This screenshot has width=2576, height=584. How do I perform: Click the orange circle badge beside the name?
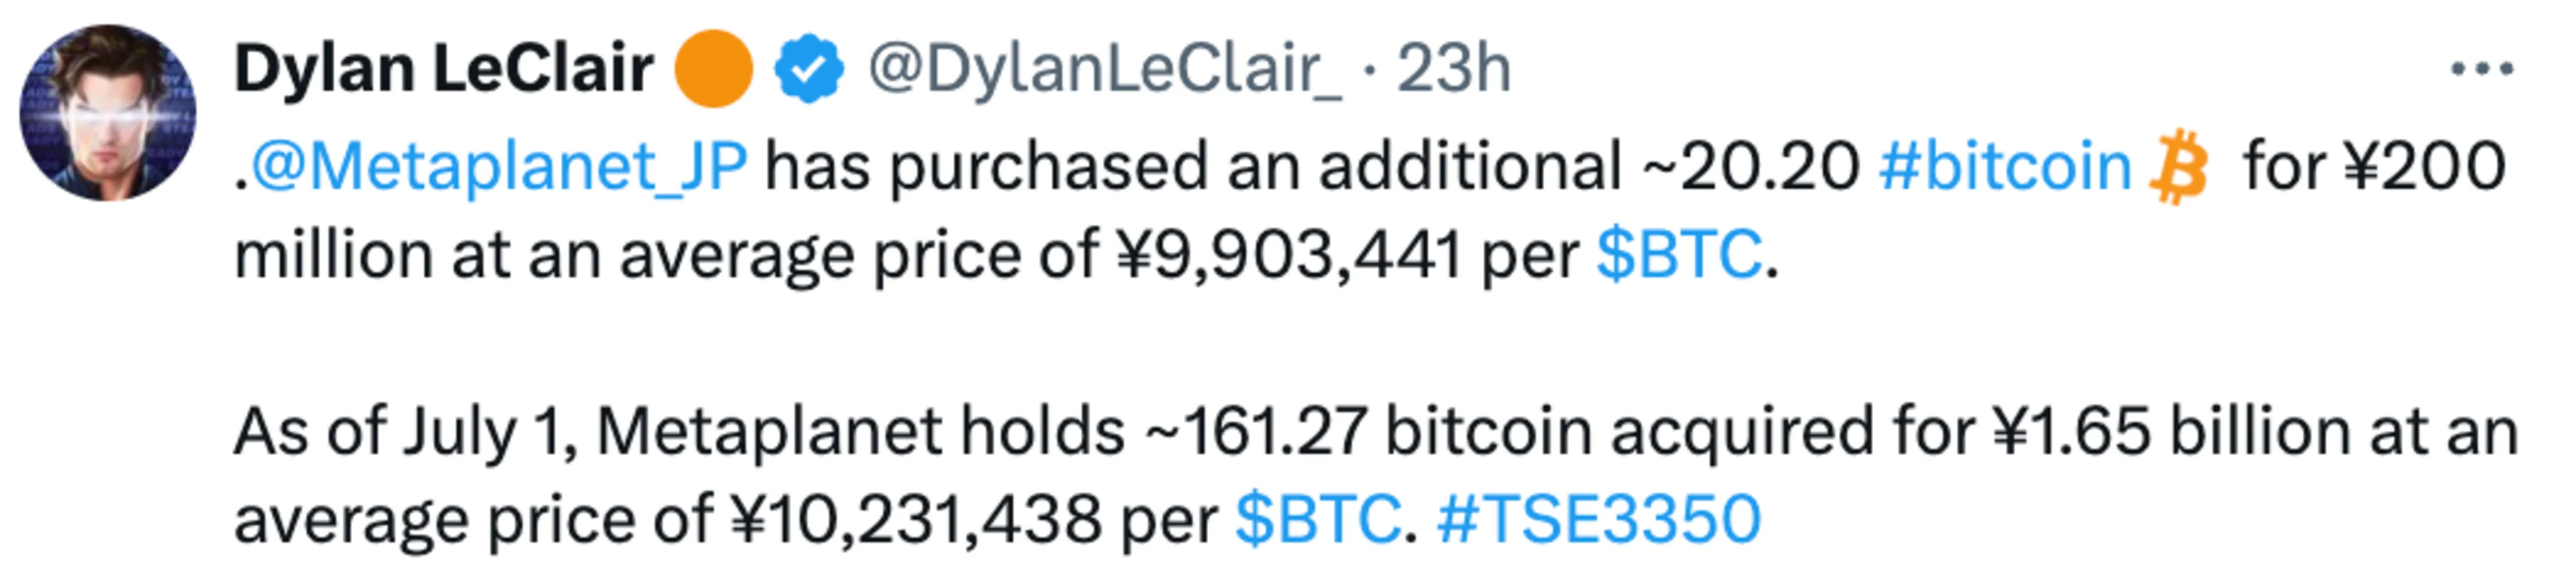(x=713, y=69)
